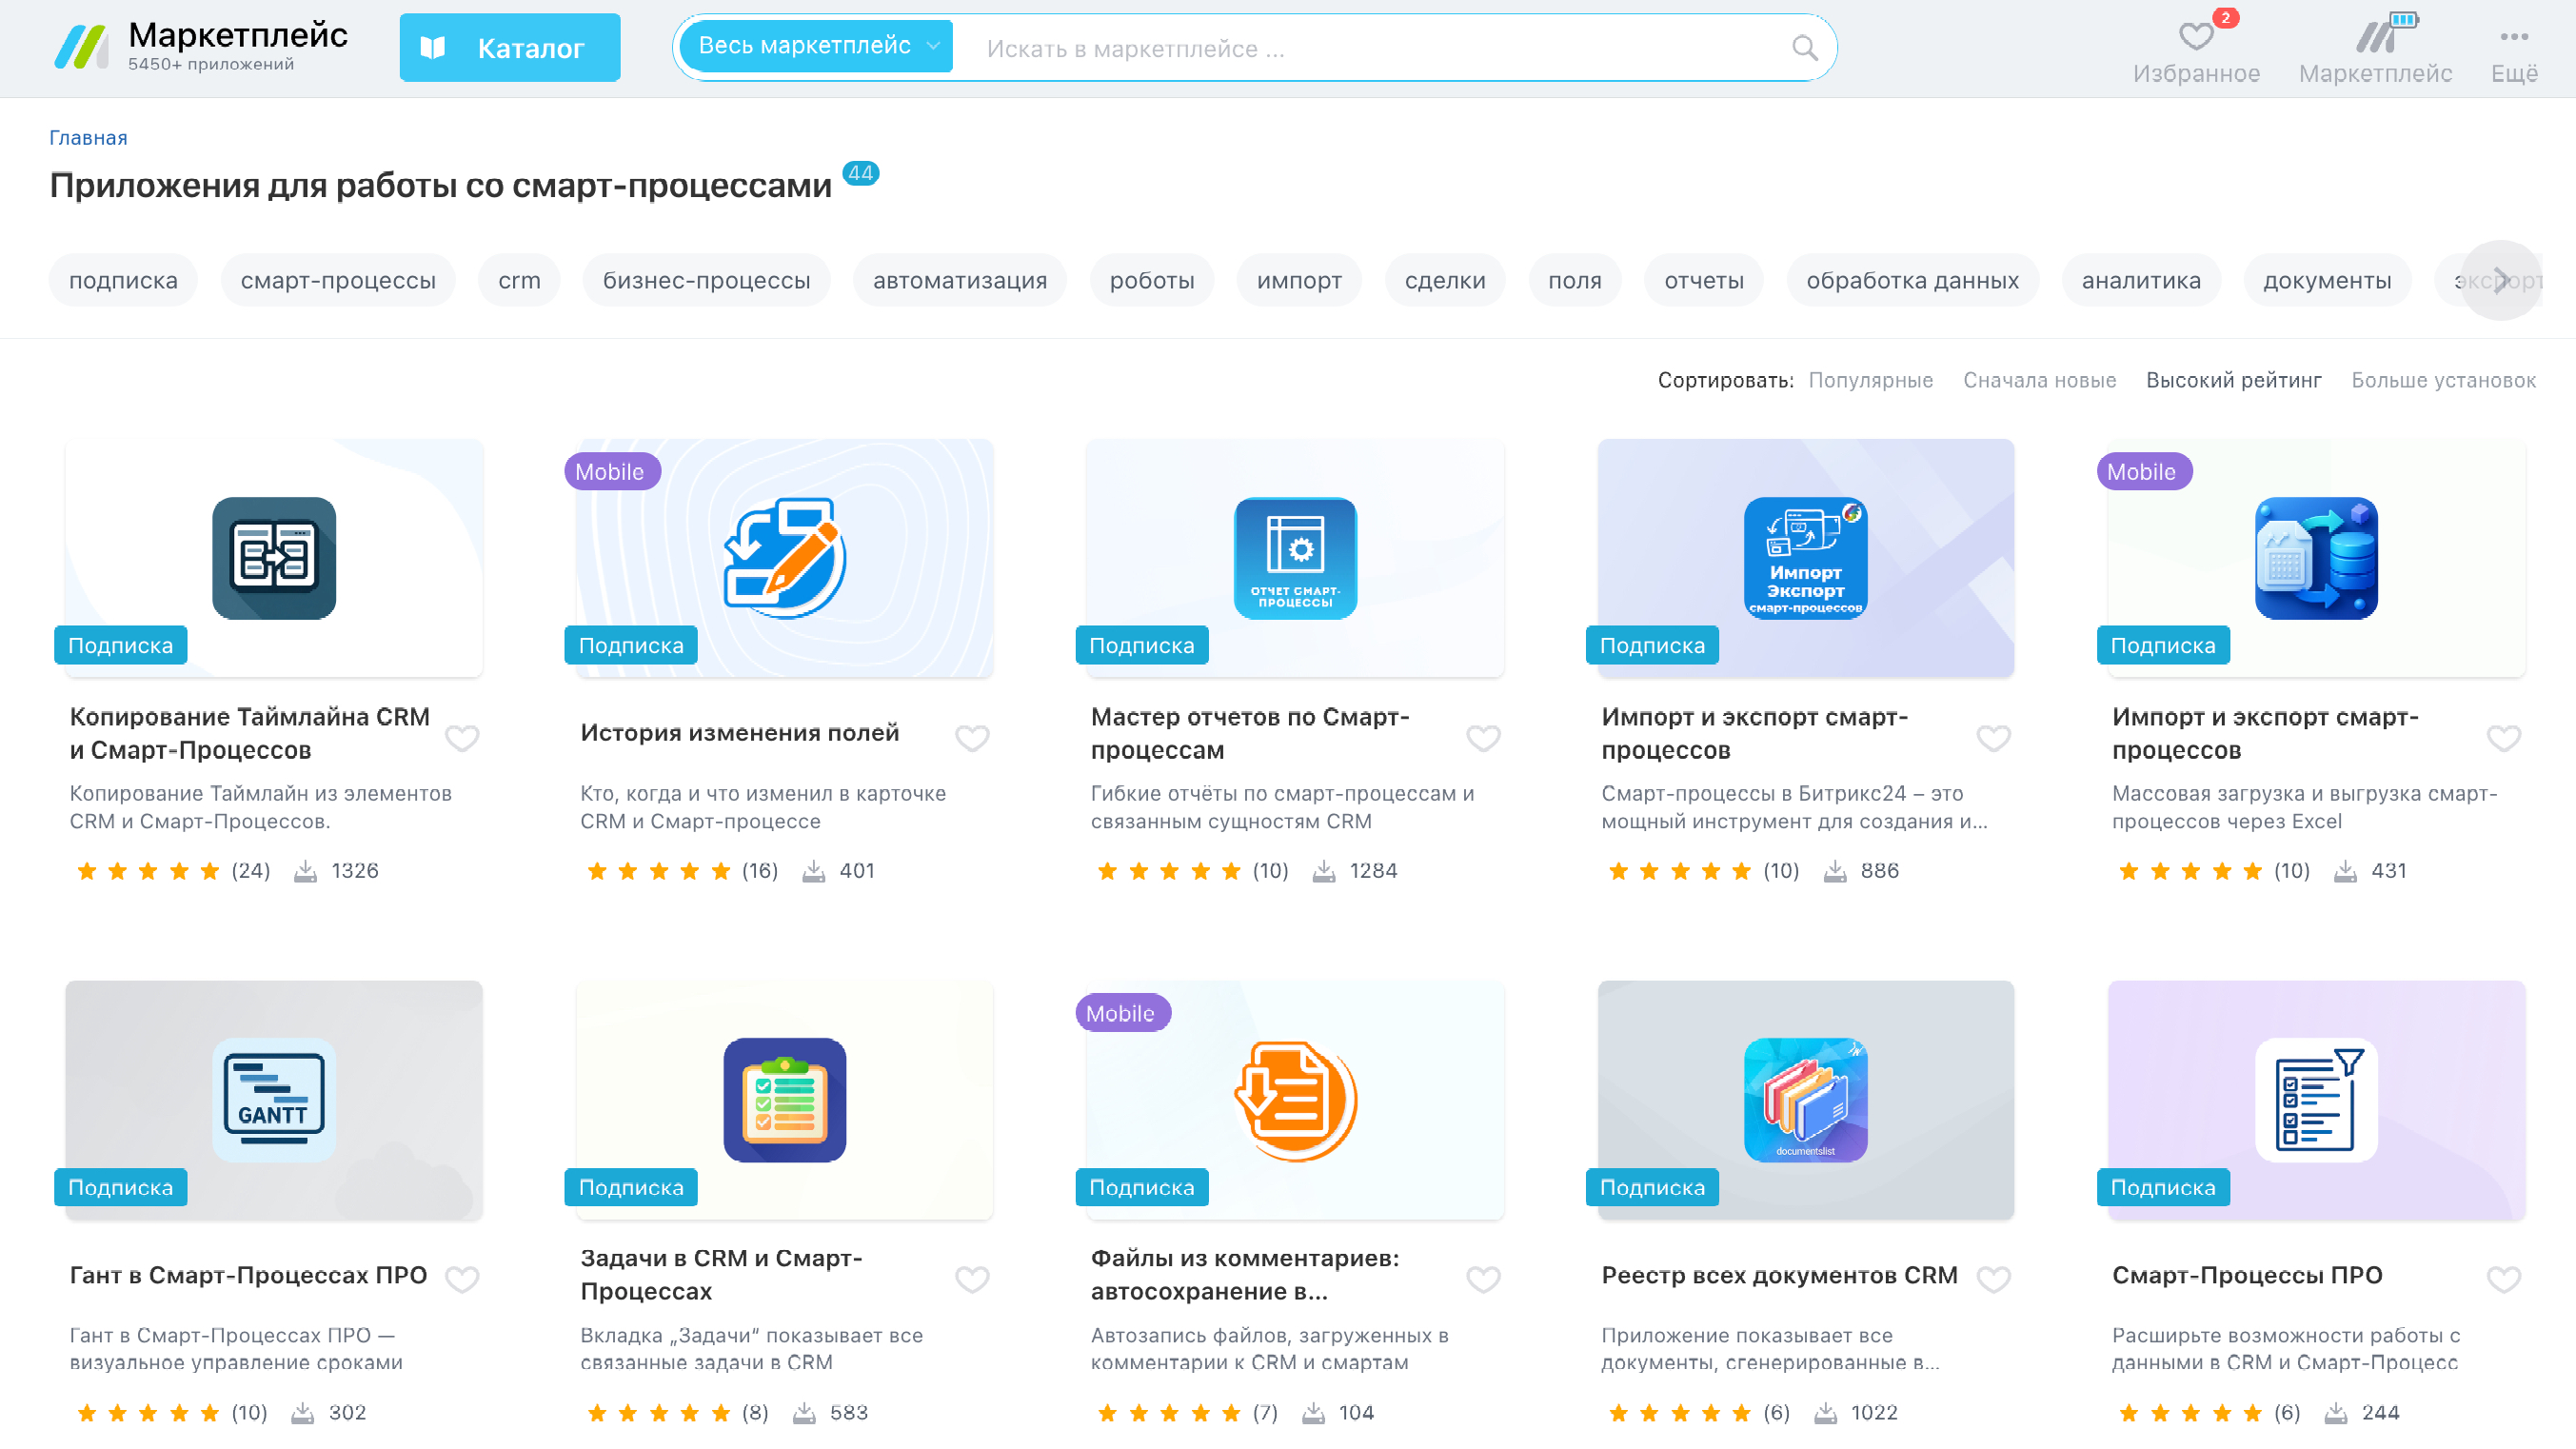Click star rating of Копирование Таймлайна CRM
This screenshot has width=2576, height=1449.
(148, 870)
